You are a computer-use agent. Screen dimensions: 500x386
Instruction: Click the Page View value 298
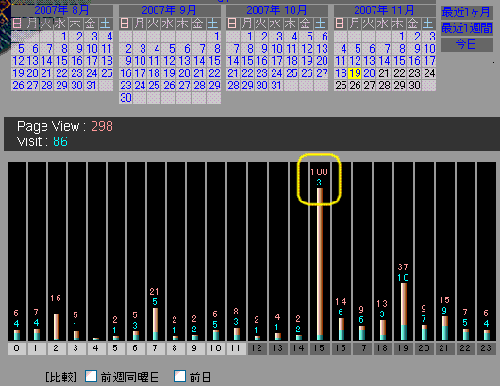[102, 126]
